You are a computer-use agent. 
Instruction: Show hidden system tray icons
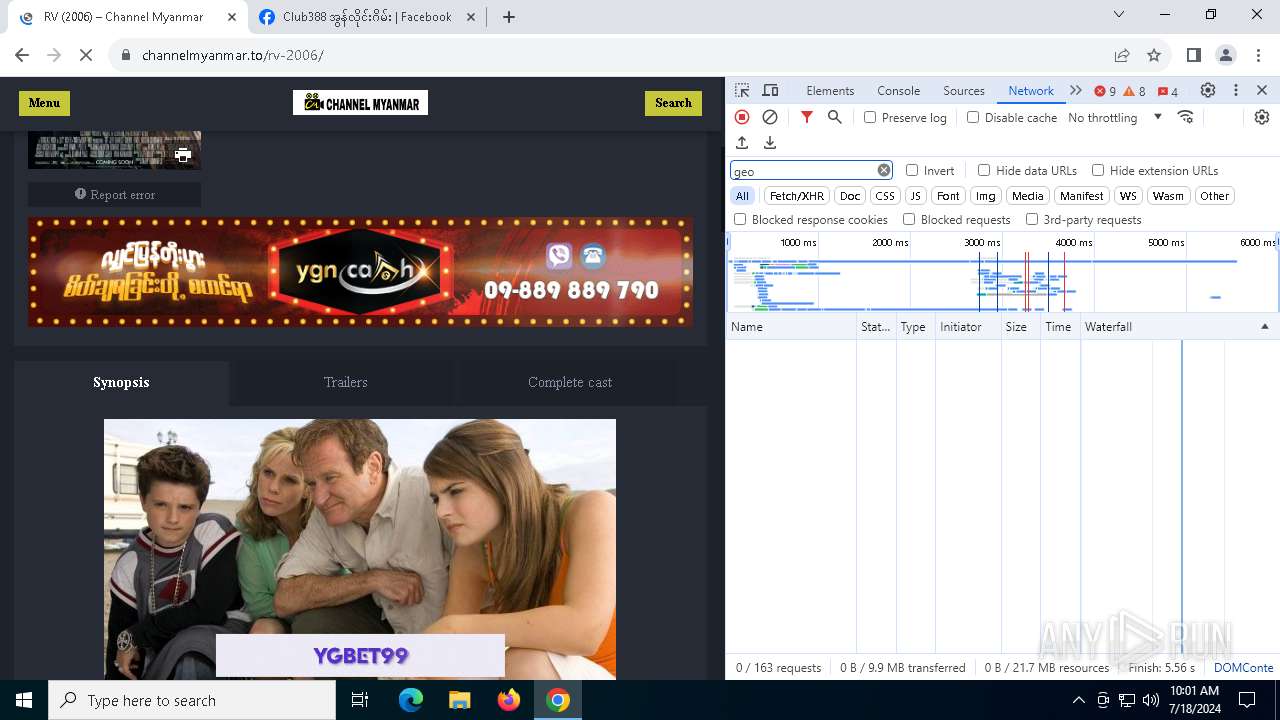[x=1078, y=700]
